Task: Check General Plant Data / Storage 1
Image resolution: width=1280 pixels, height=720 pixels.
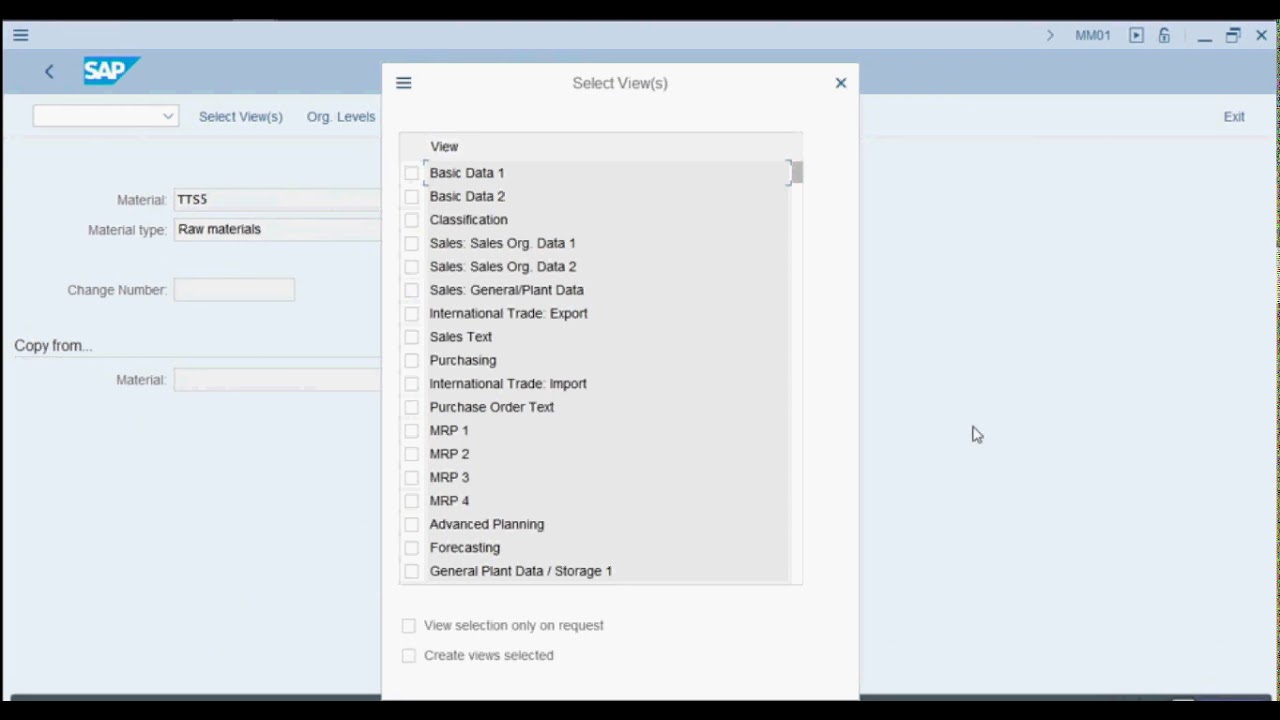Action: 412,571
